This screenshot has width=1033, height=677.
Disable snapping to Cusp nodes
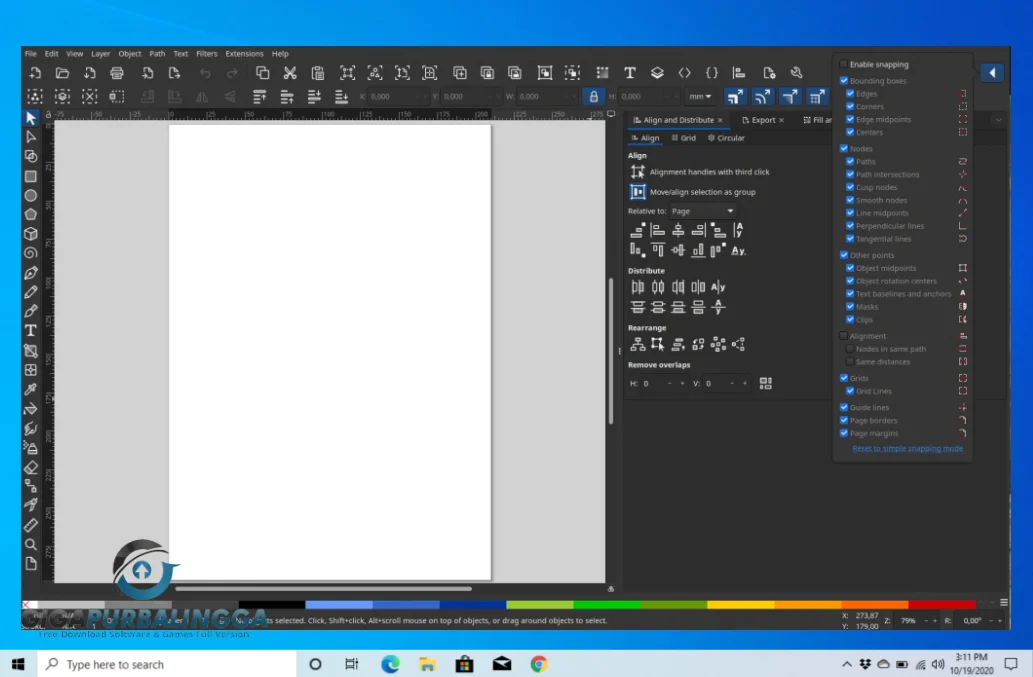(x=849, y=187)
